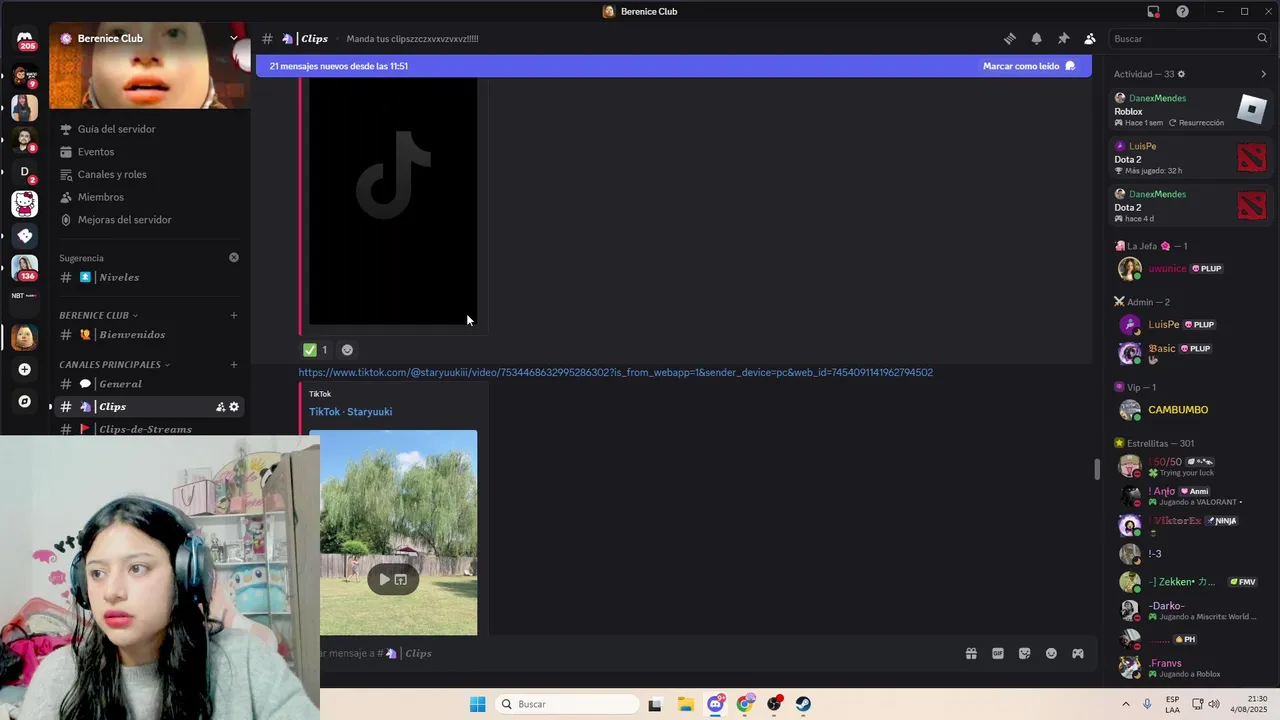
Task: Click the message input for Clips
Action: (640, 653)
